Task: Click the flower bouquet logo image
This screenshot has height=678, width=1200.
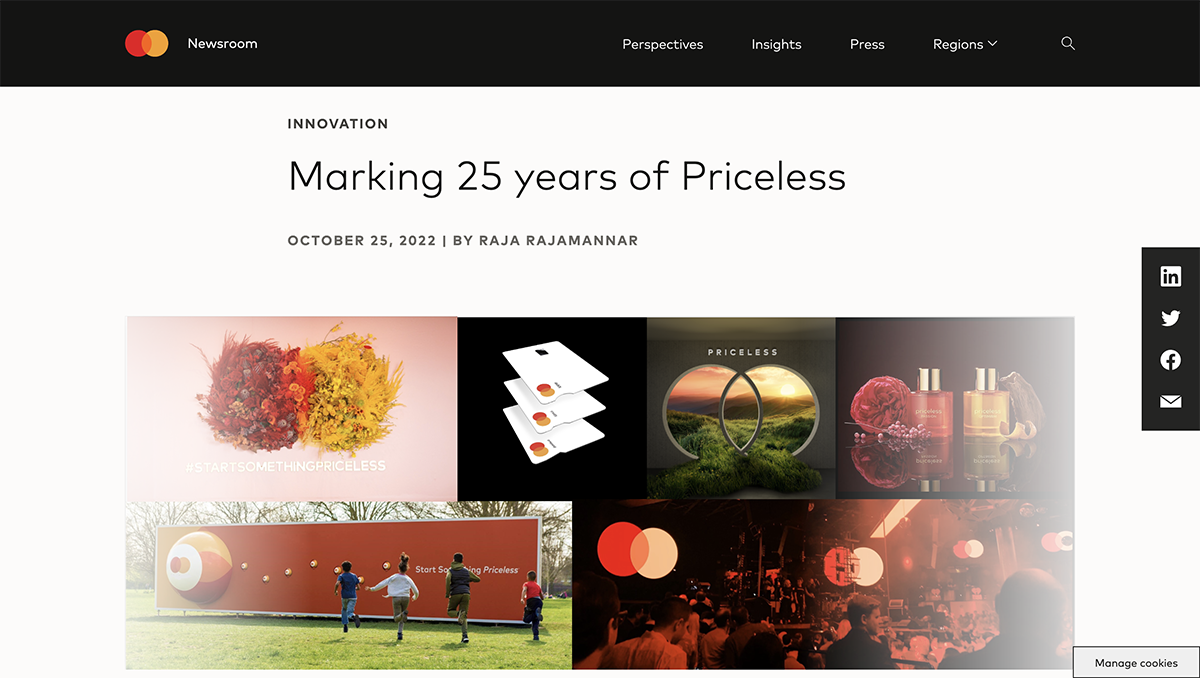Action: pos(291,408)
